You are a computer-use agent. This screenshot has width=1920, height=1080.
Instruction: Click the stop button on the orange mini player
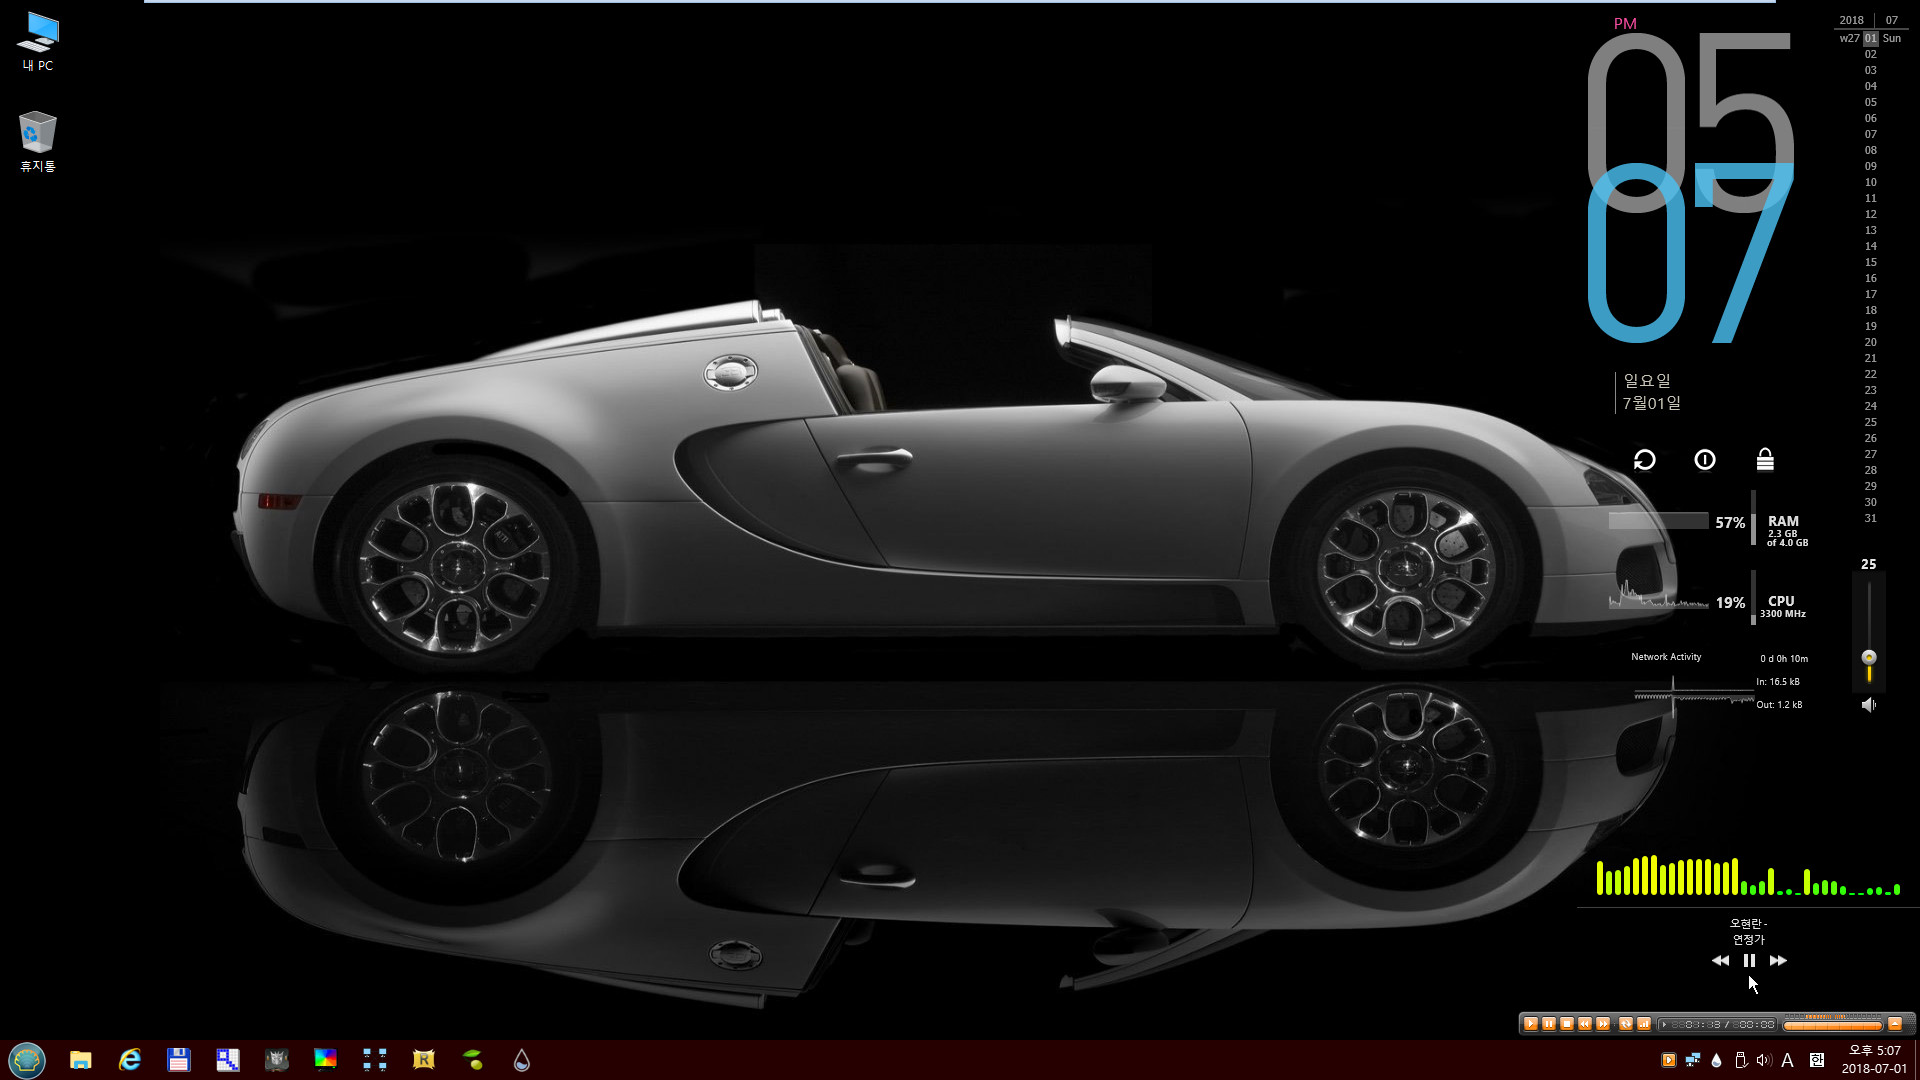(1567, 1024)
